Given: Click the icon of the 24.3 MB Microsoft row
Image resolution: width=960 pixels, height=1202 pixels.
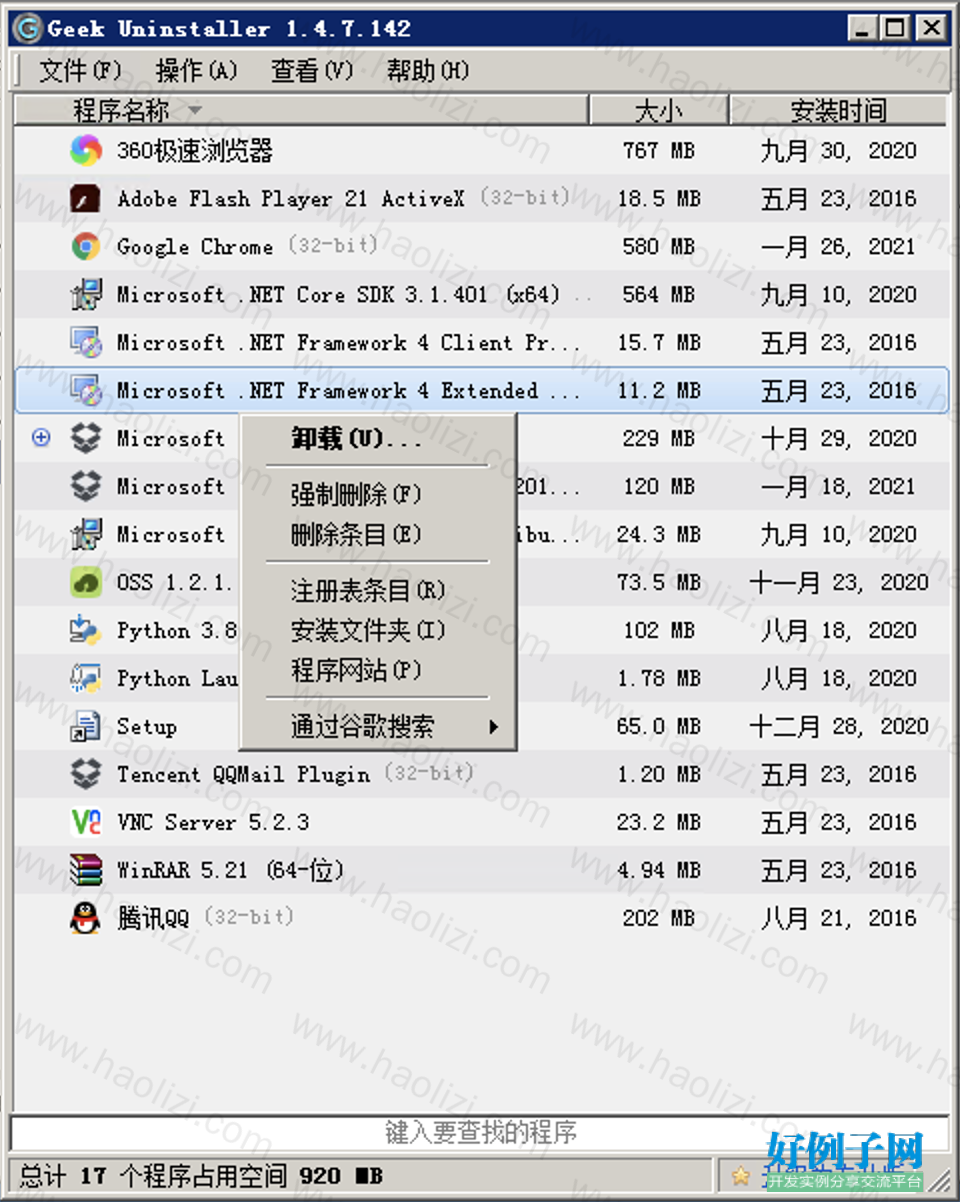Looking at the screenshot, I should (x=86, y=535).
